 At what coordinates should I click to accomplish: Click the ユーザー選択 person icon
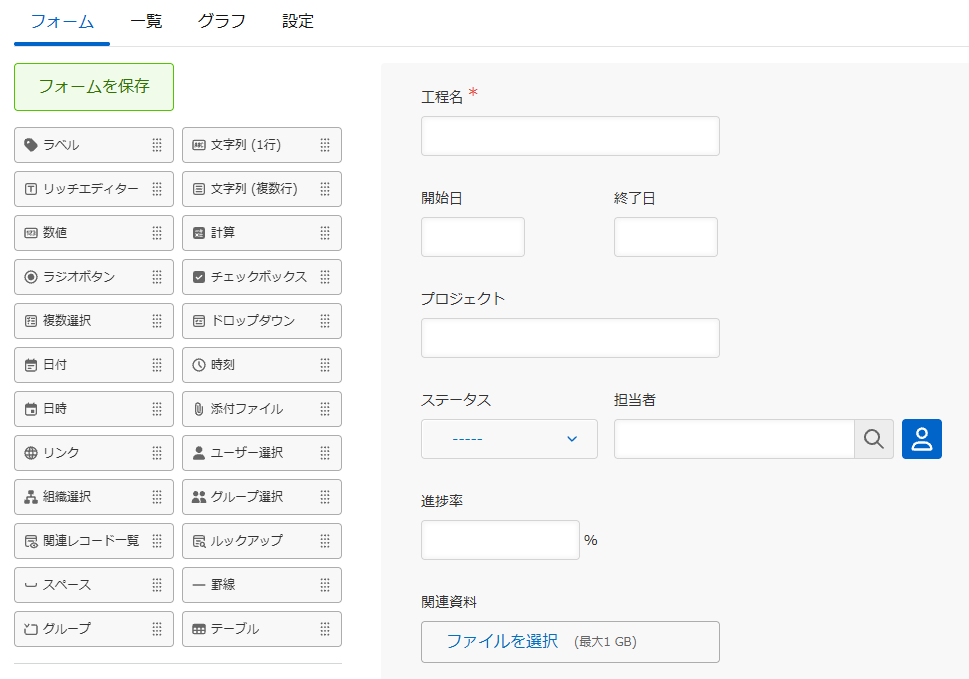(x=198, y=453)
